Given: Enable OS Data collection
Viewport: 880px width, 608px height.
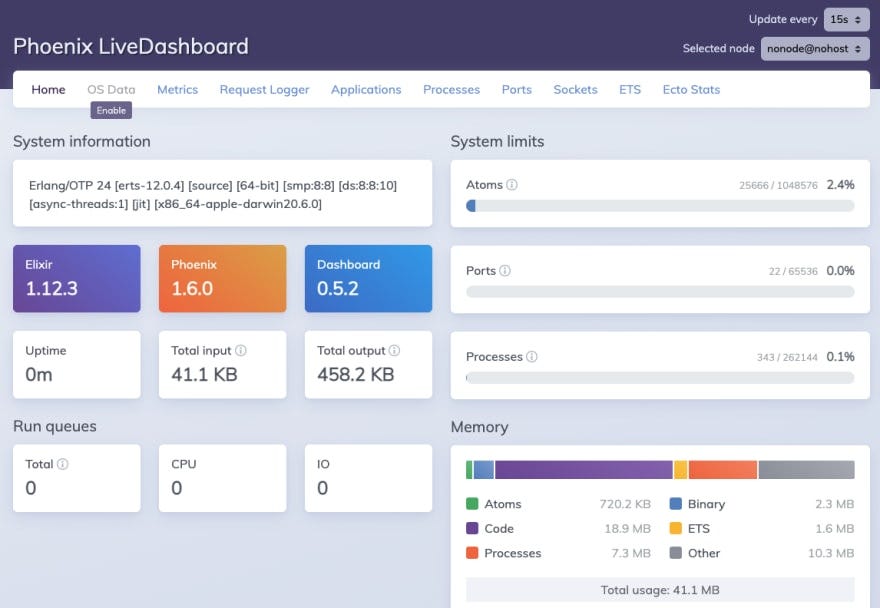Looking at the screenshot, I should point(111,110).
